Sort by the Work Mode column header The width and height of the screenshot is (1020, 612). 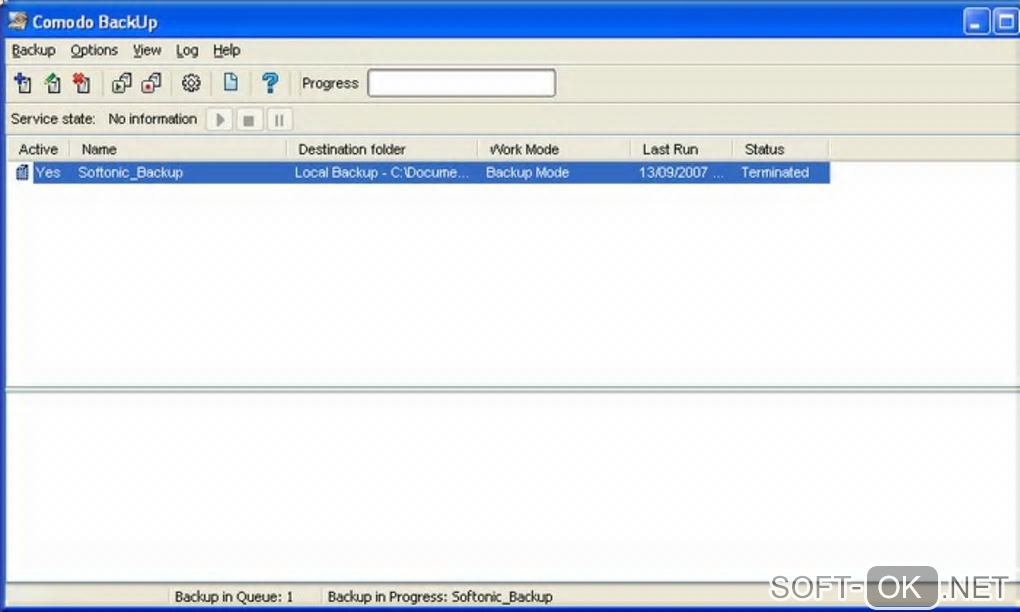(x=554, y=149)
